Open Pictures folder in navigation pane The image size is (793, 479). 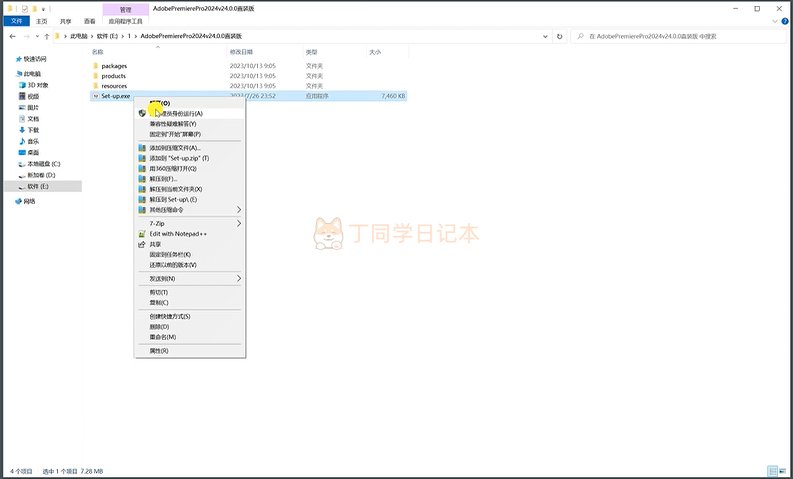coord(33,107)
